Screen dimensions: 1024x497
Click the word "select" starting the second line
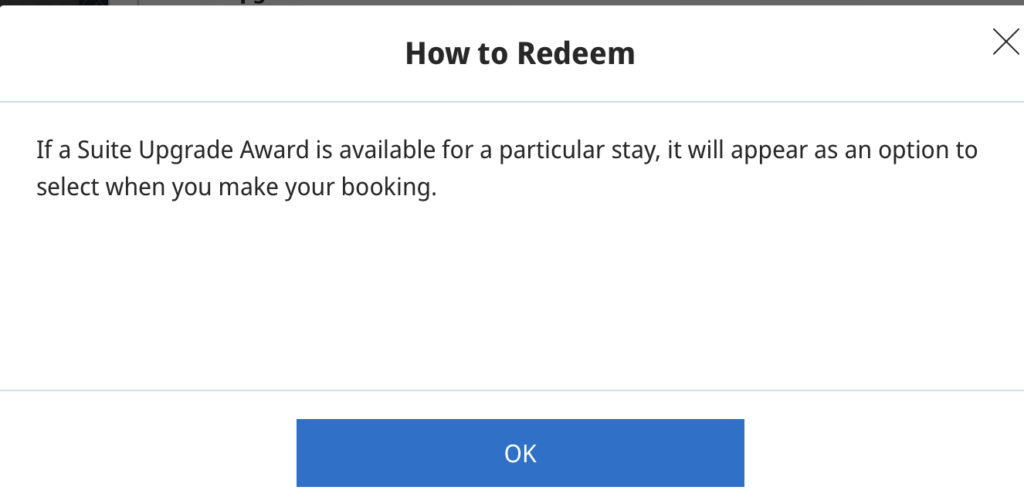click(x=65, y=188)
